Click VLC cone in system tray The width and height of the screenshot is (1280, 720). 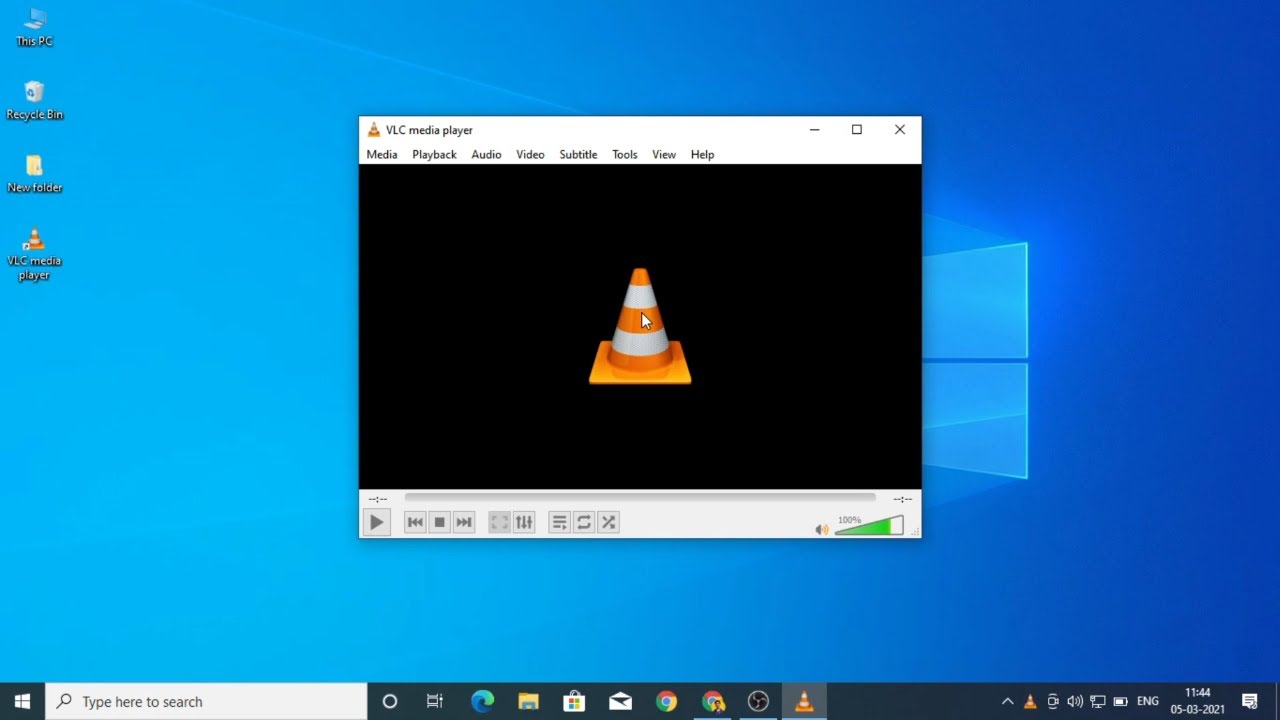(1030, 701)
